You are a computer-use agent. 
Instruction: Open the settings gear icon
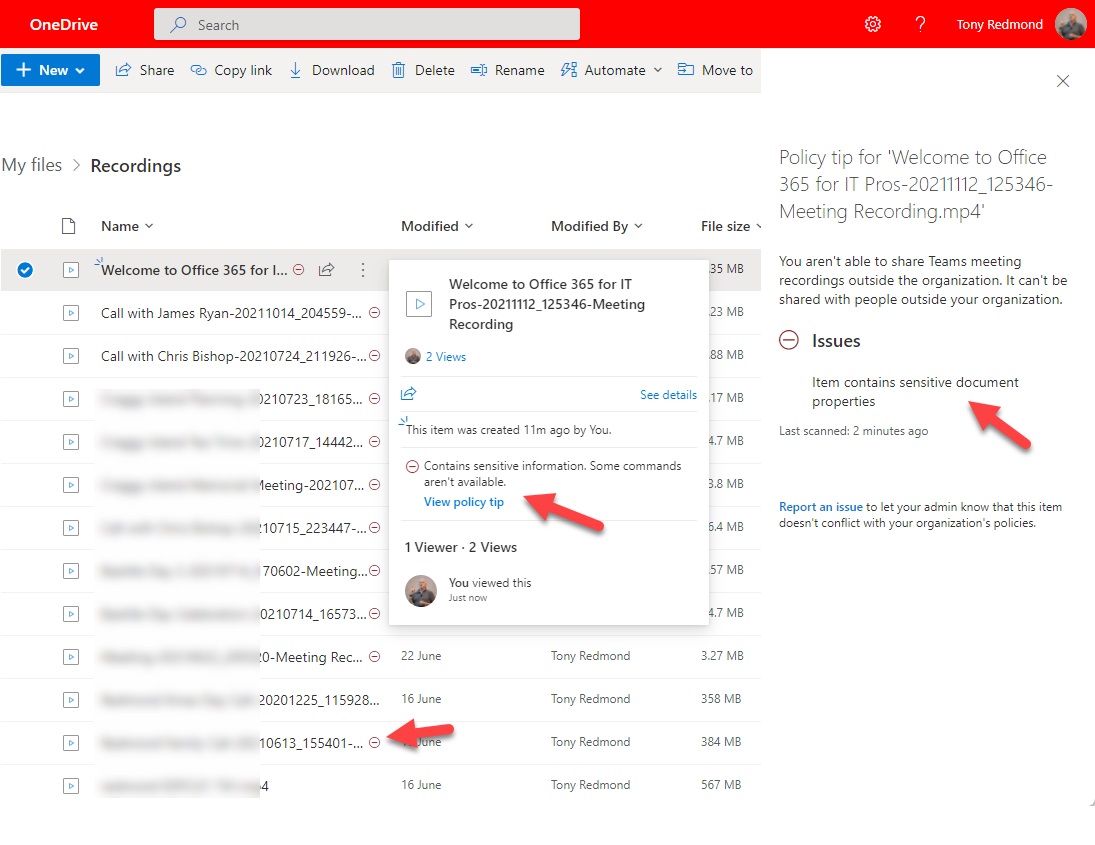[x=873, y=24]
